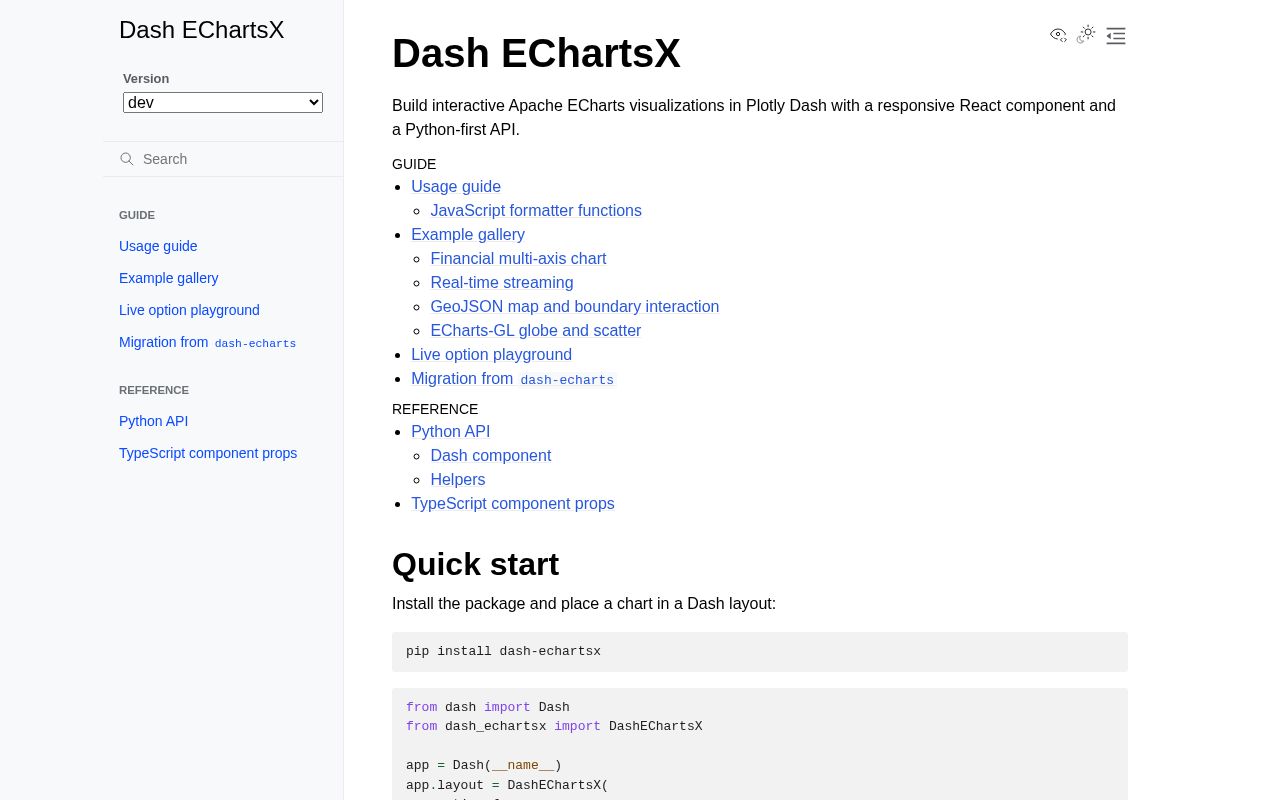
Task: Click the code line 'app = Dash(__name__)'
Action: 484,766
